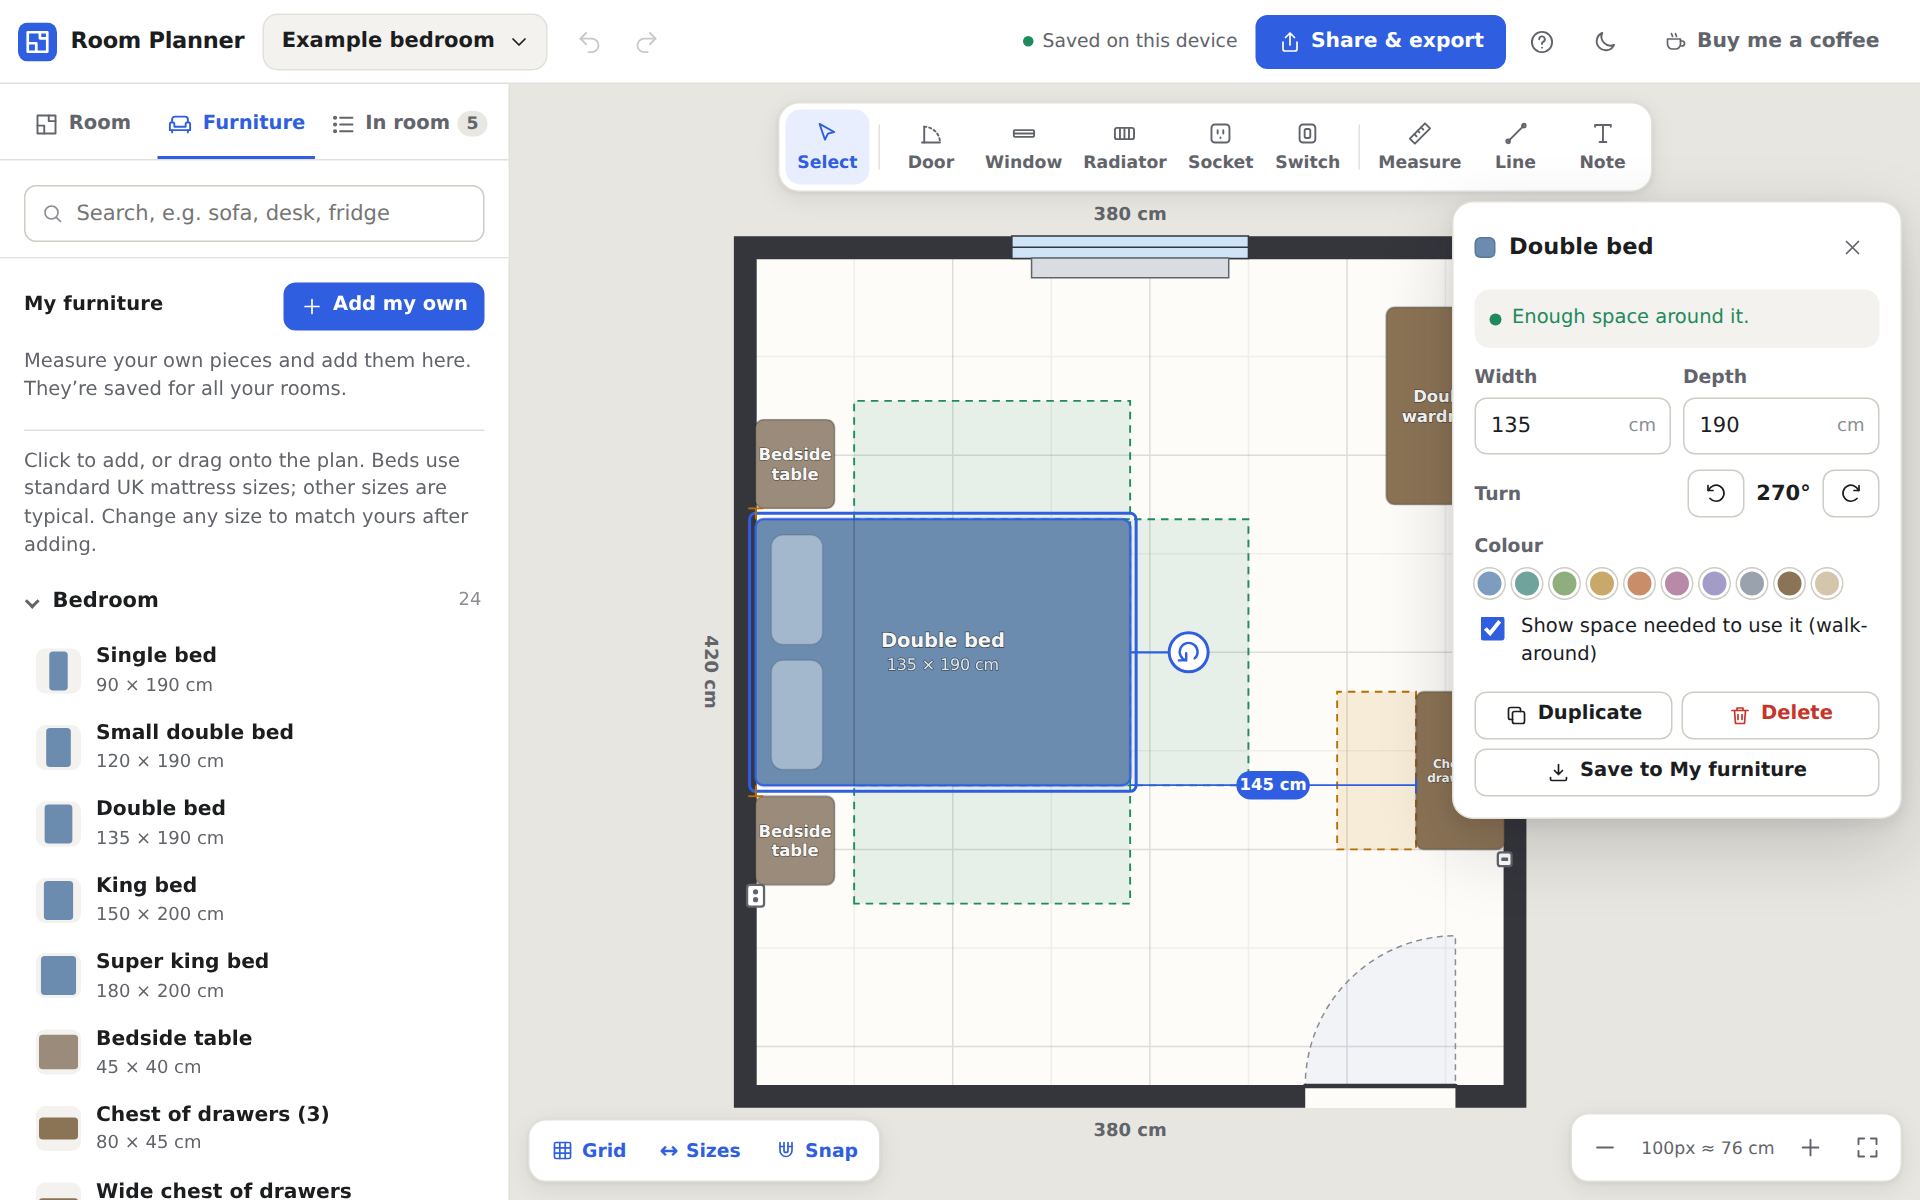
Task: Select the wall socket on left wall
Action: click(756, 896)
